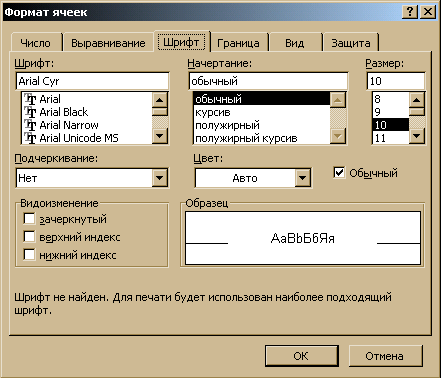Image resolution: width=441 pixels, height=378 pixels.
Task: Select полужирный курсив style
Action: pyautogui.click(x=262, y=138)
